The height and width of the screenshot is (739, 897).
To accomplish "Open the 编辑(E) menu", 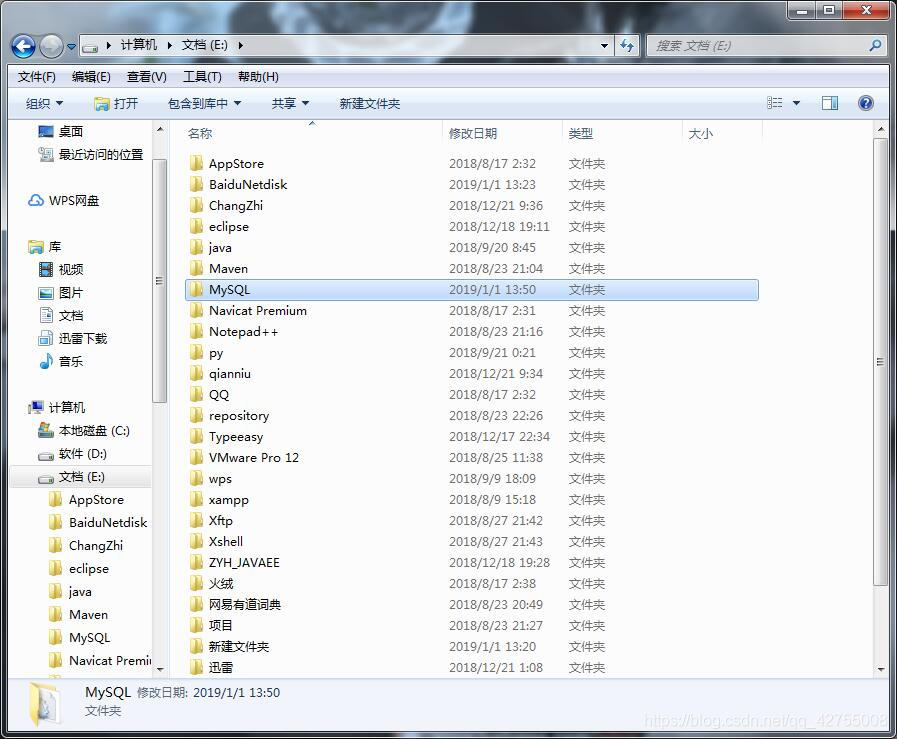I will click(x=91, y=77).
